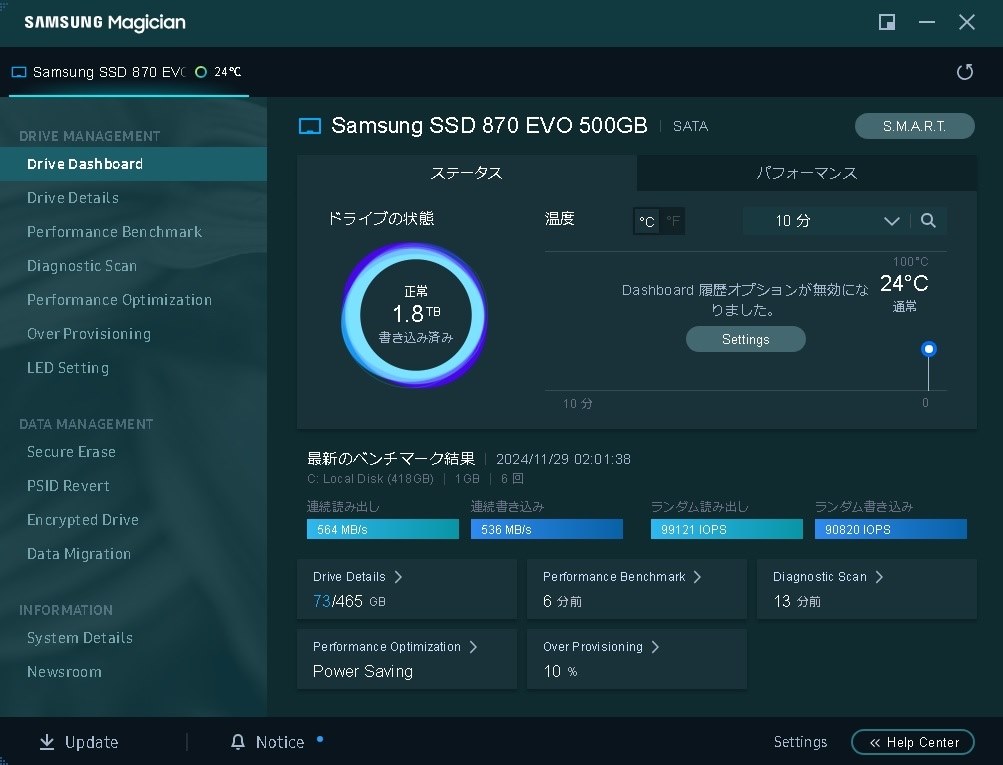1003x765 pixels.
Task: Click the green health circle in drive tab
Action: click(201, 72)
